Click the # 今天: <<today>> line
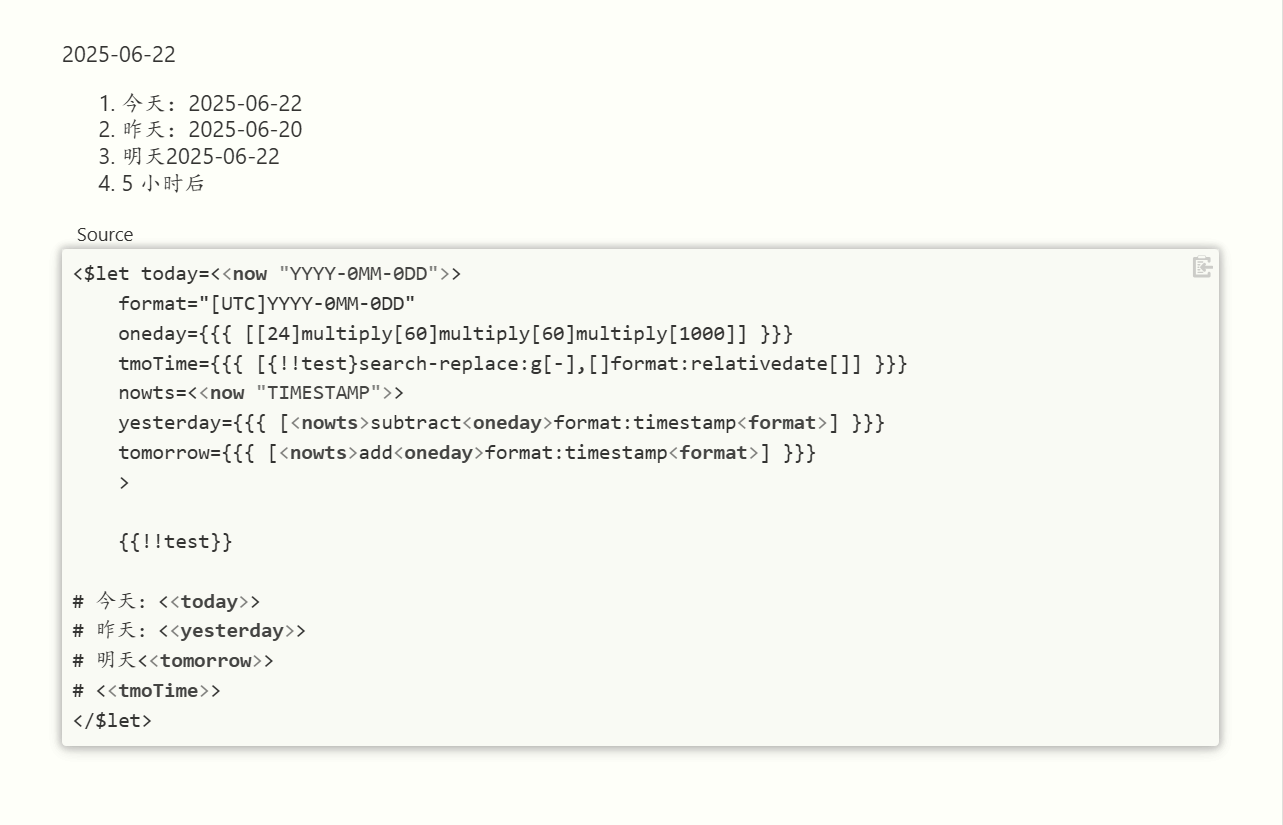Viewport: 1283px width, 825px height. (x=166, y=602)
